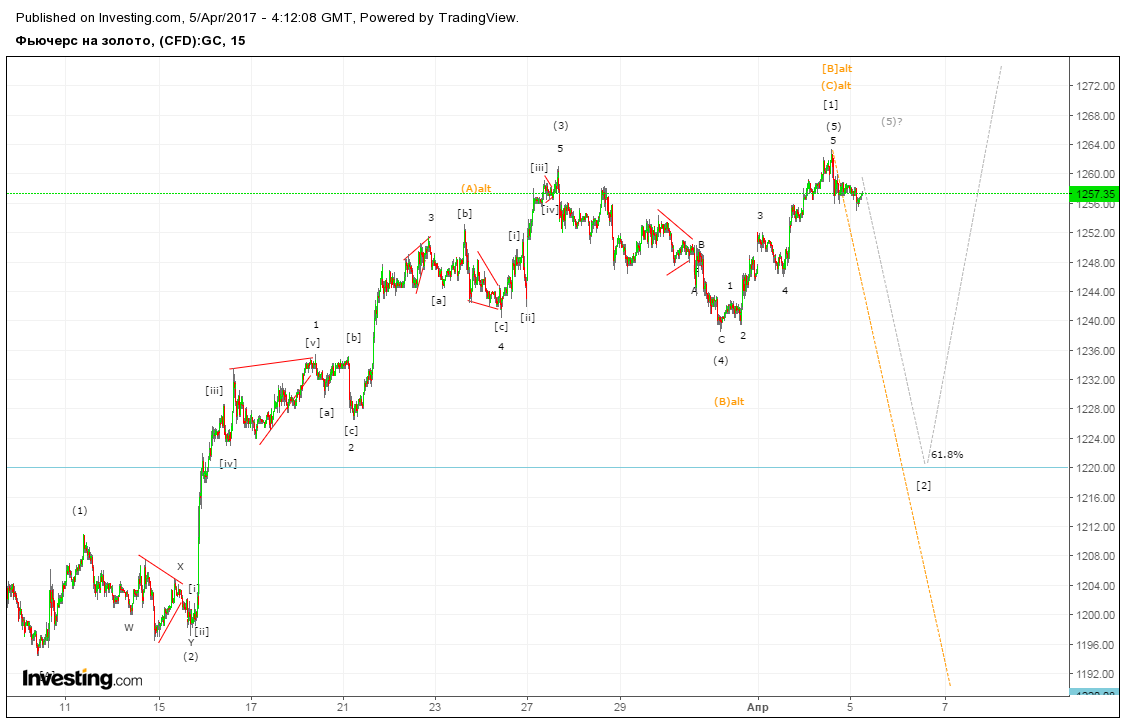
Task: Click the (2) wave label
Action: point(190,656)
